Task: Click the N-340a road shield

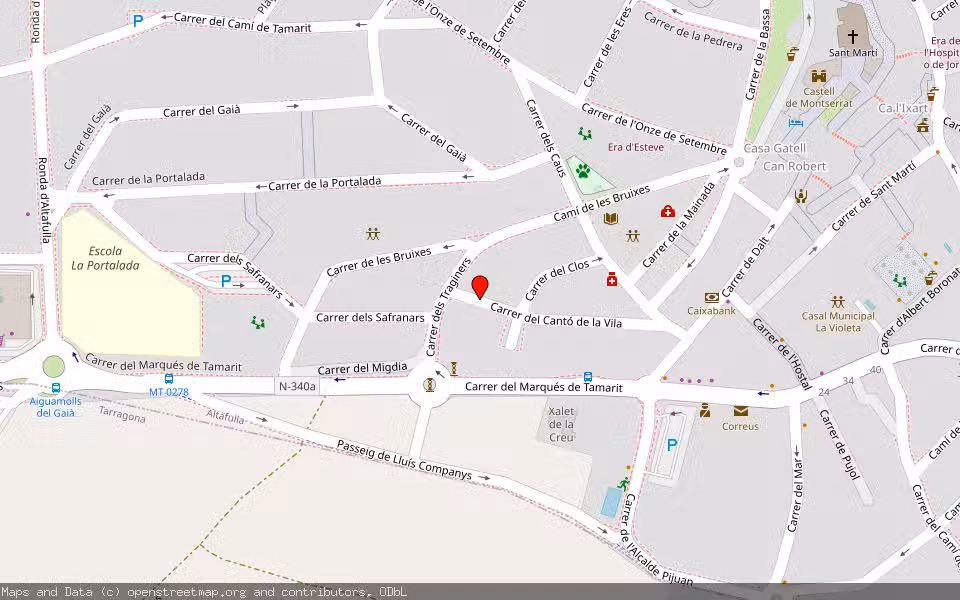Action: 298,386
